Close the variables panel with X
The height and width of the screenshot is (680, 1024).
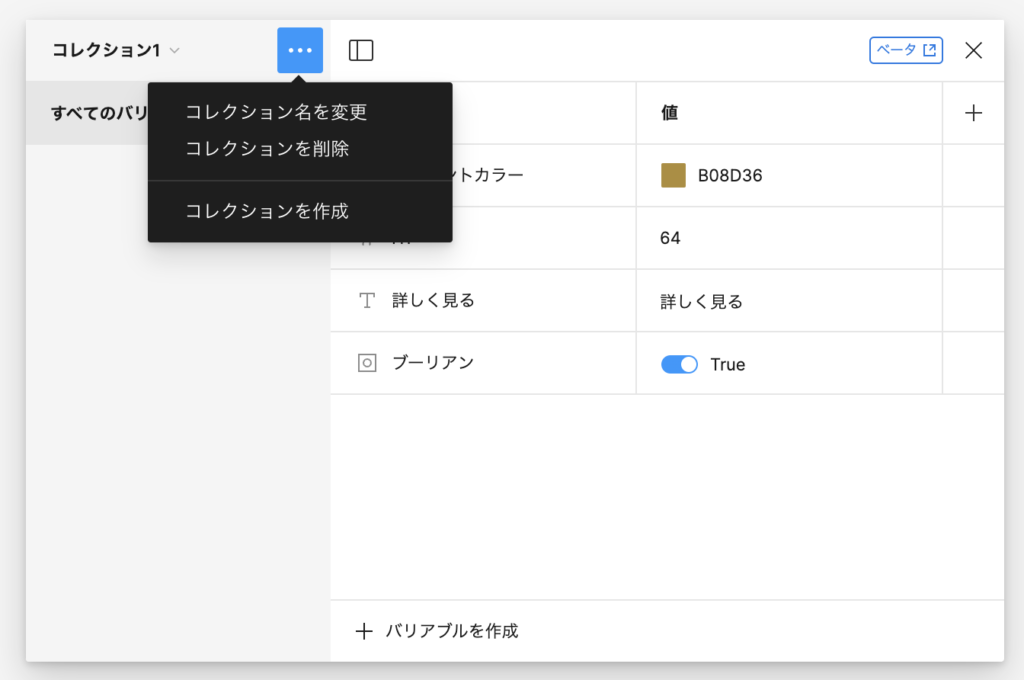[x=973, y=50]
